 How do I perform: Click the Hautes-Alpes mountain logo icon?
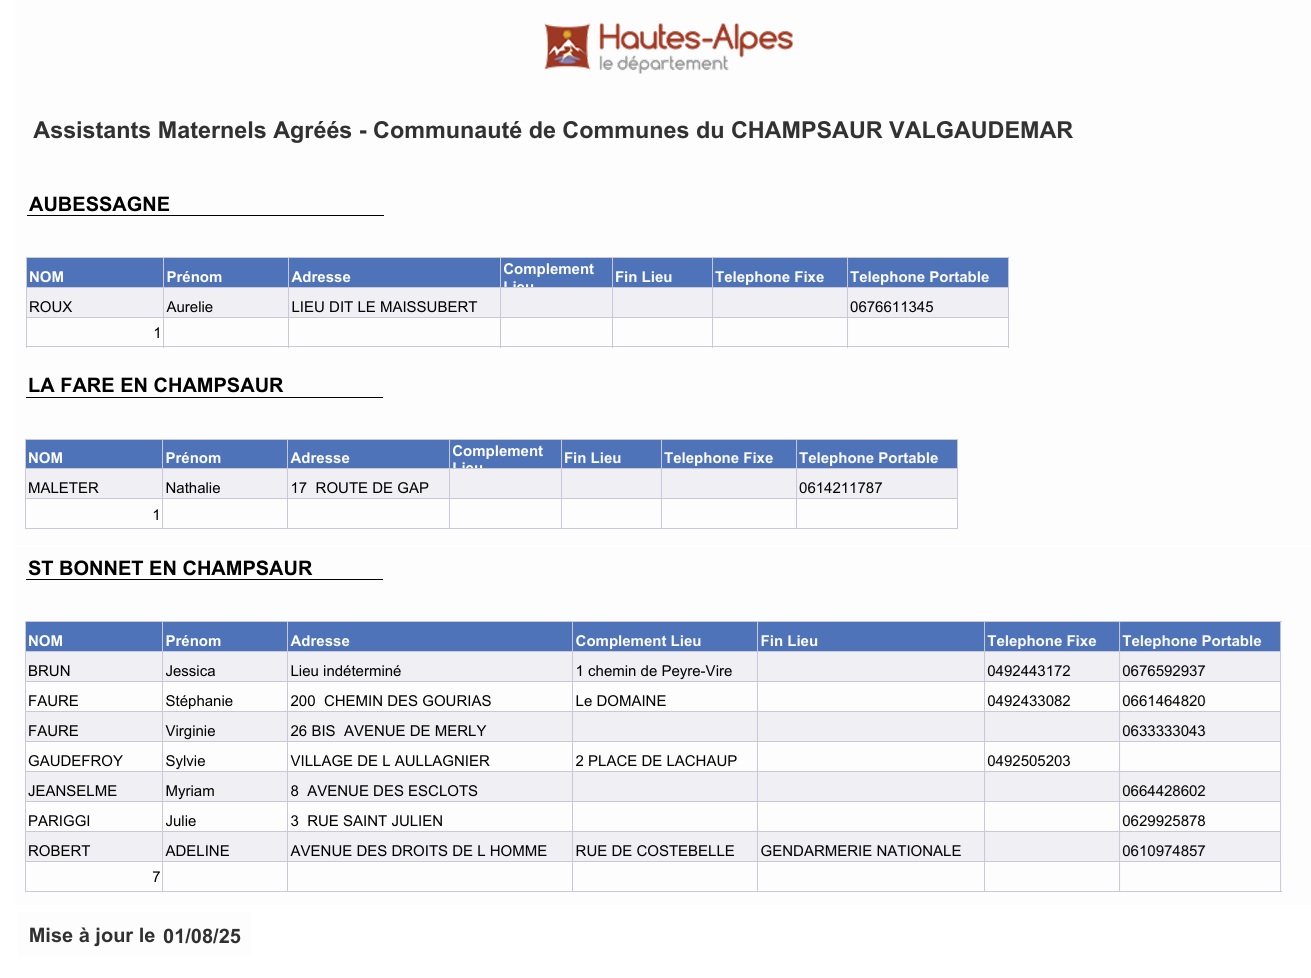coord(567,46)
